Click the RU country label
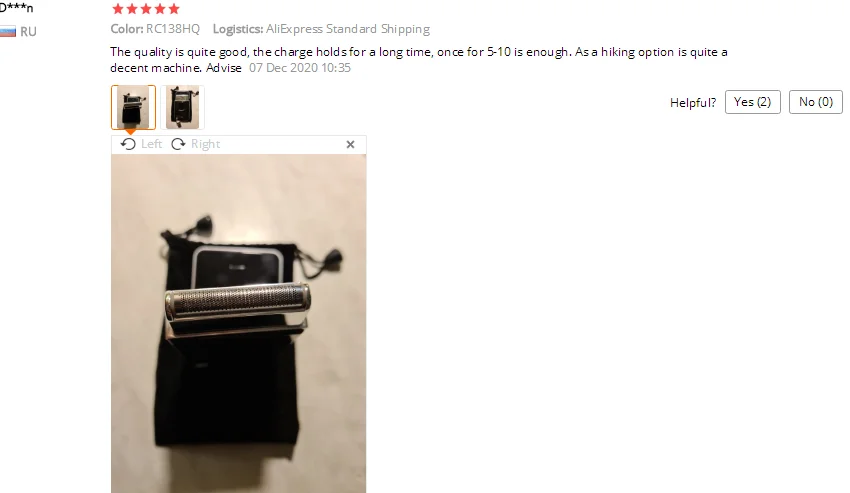This screenshot has height=493, width=850. (28, 31)
